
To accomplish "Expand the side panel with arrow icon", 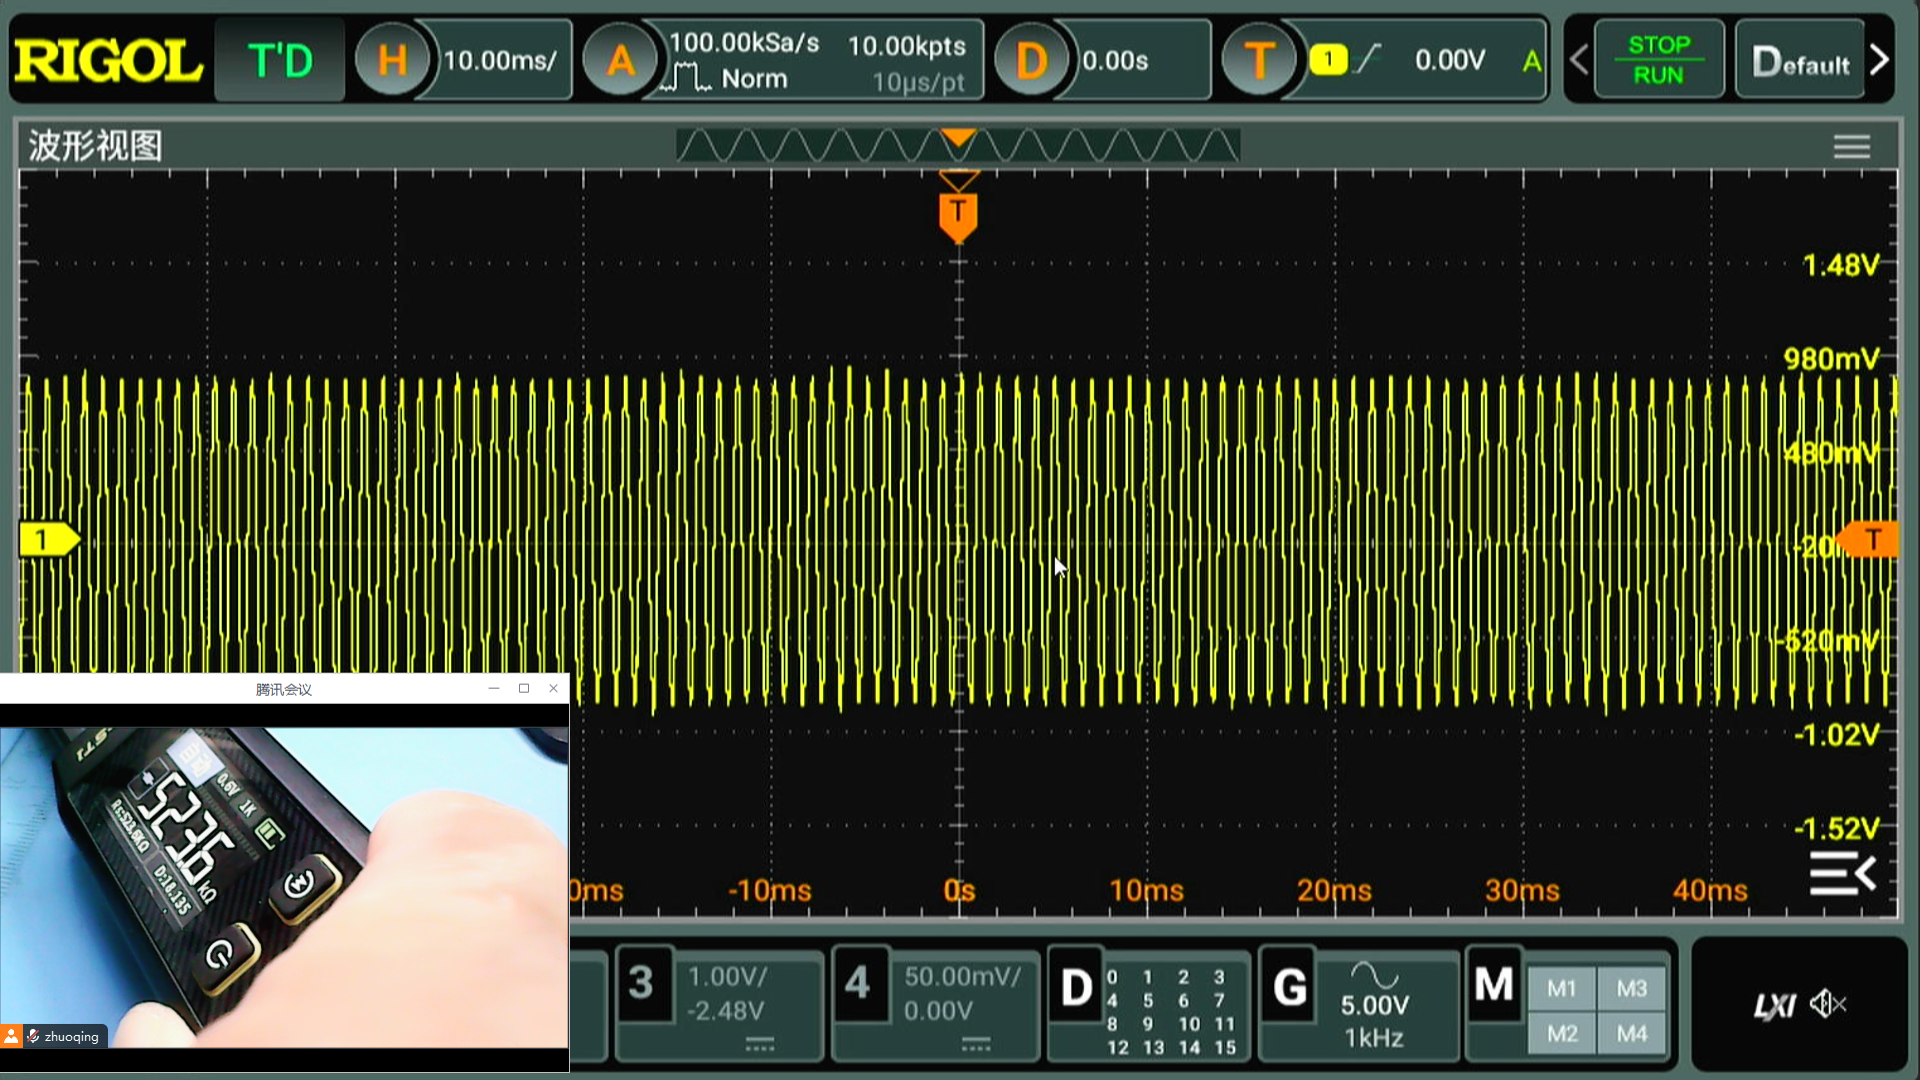I will 1842,874.
